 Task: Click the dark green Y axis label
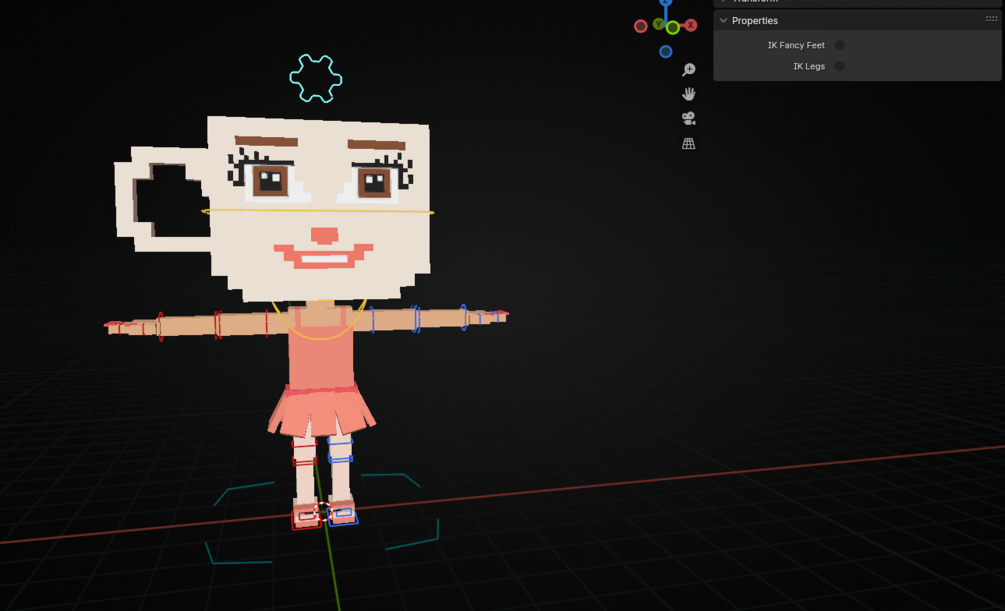[659, 24]
